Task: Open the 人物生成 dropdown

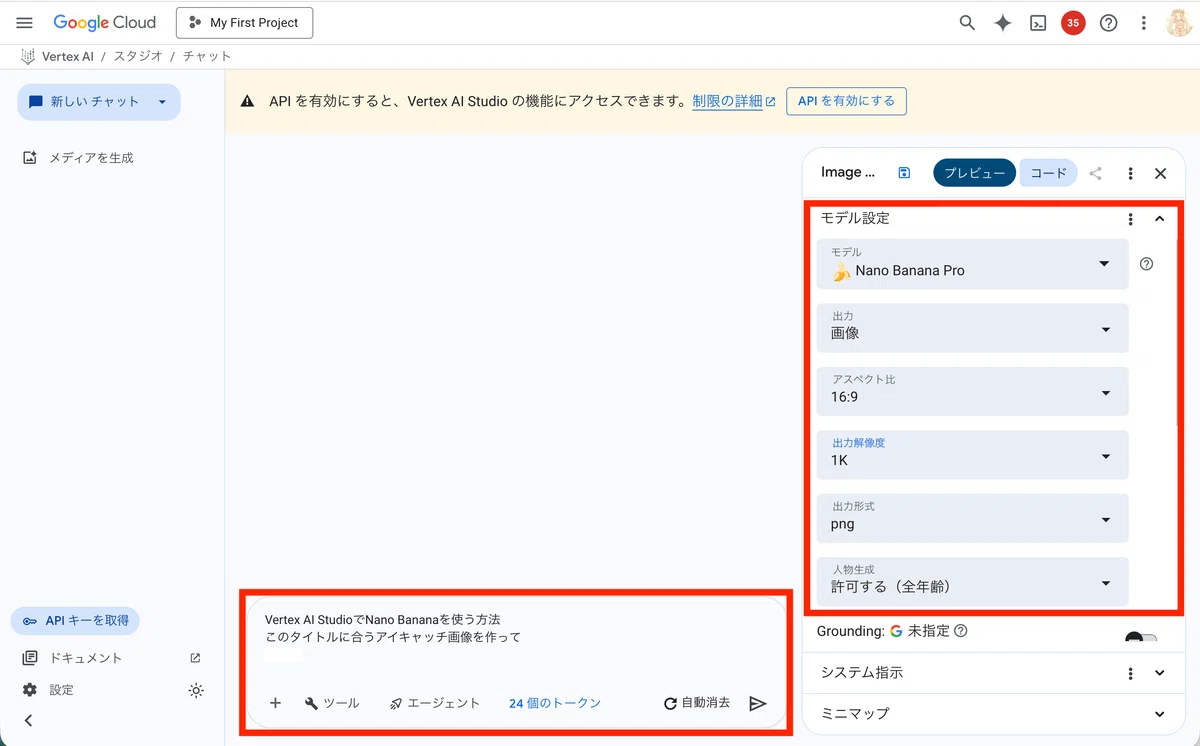Action: click(972, 582)
